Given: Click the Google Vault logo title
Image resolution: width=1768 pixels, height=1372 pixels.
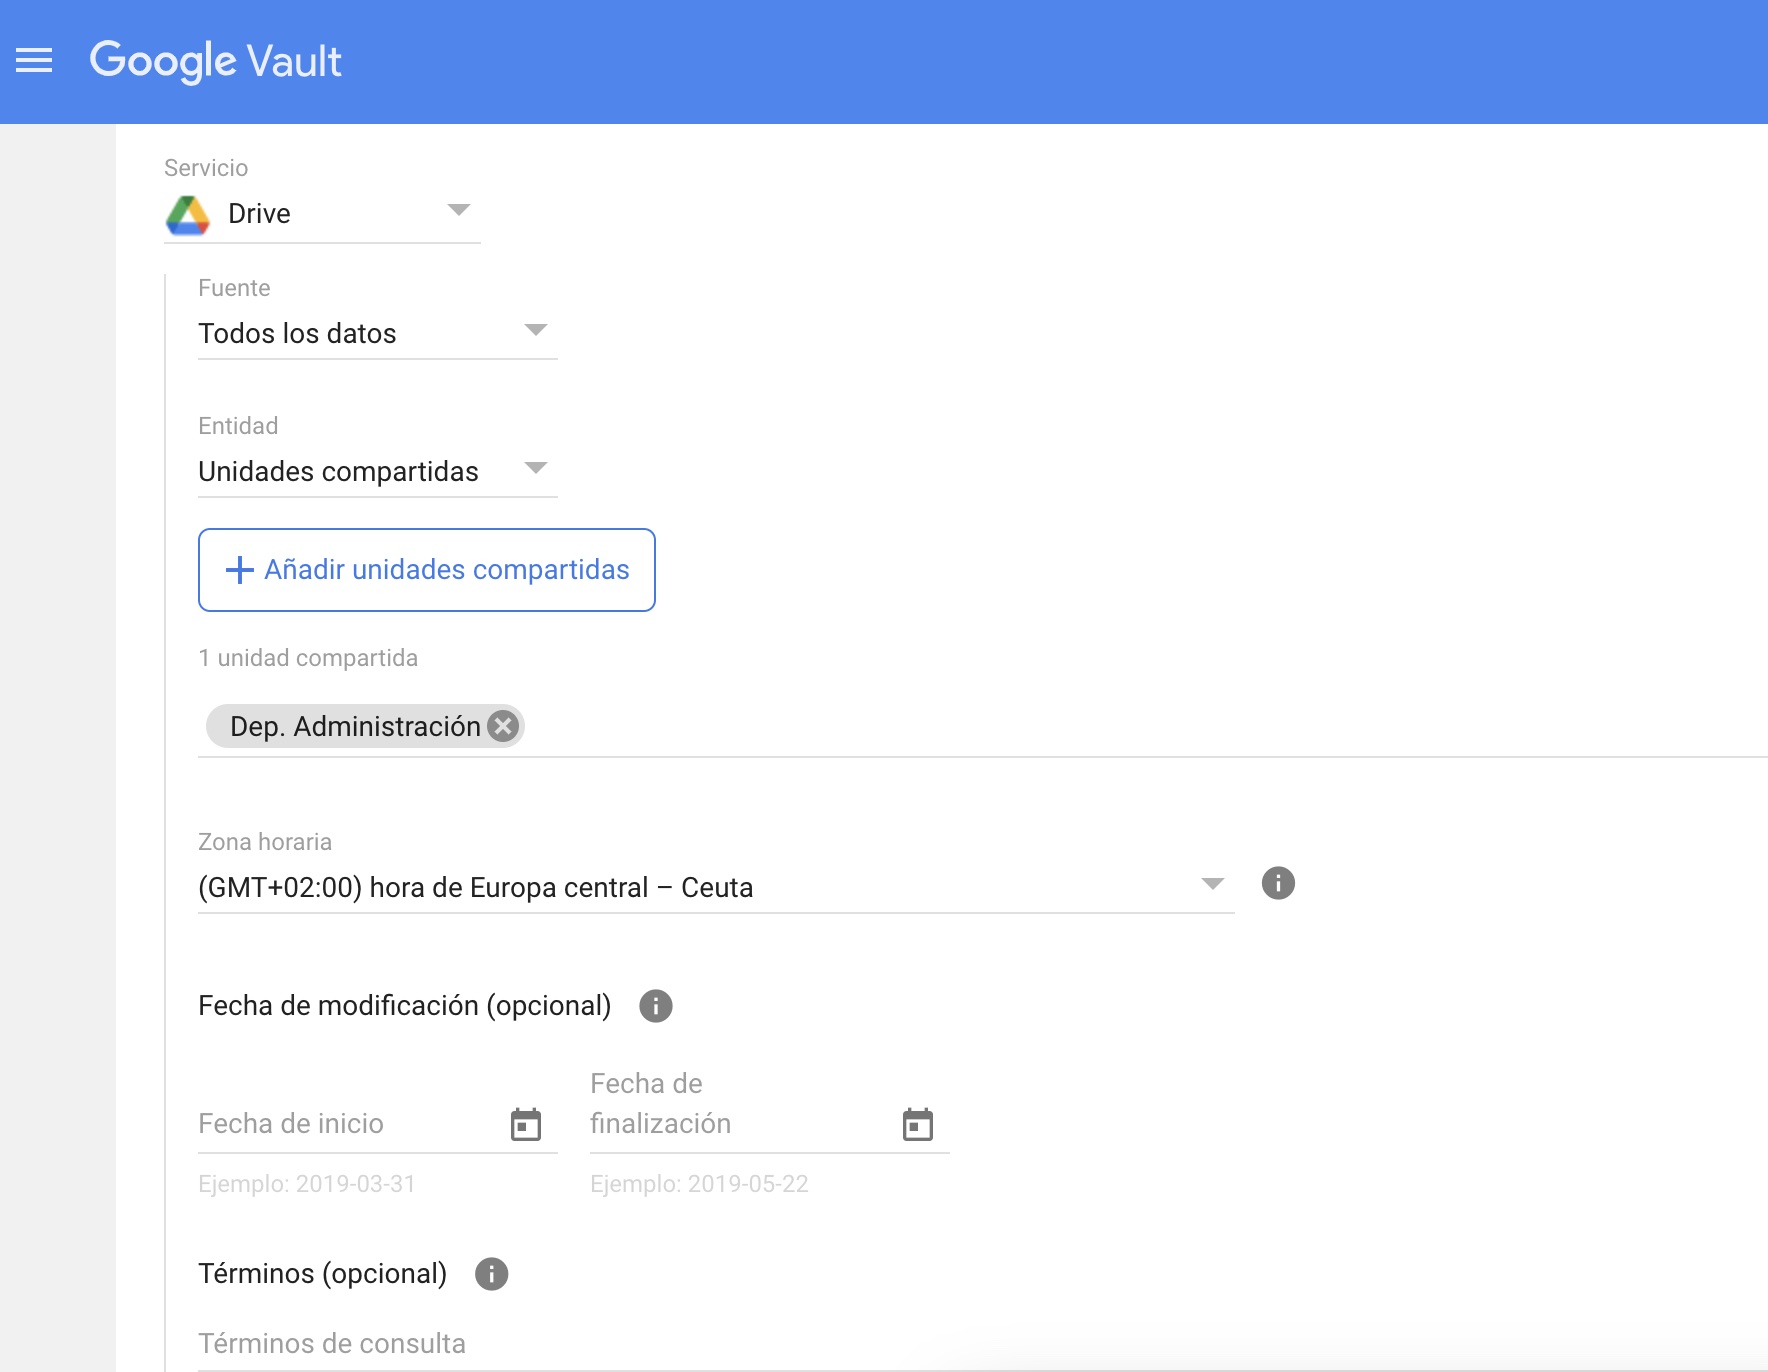Looking at the screenshot, I should coord(216,61).
